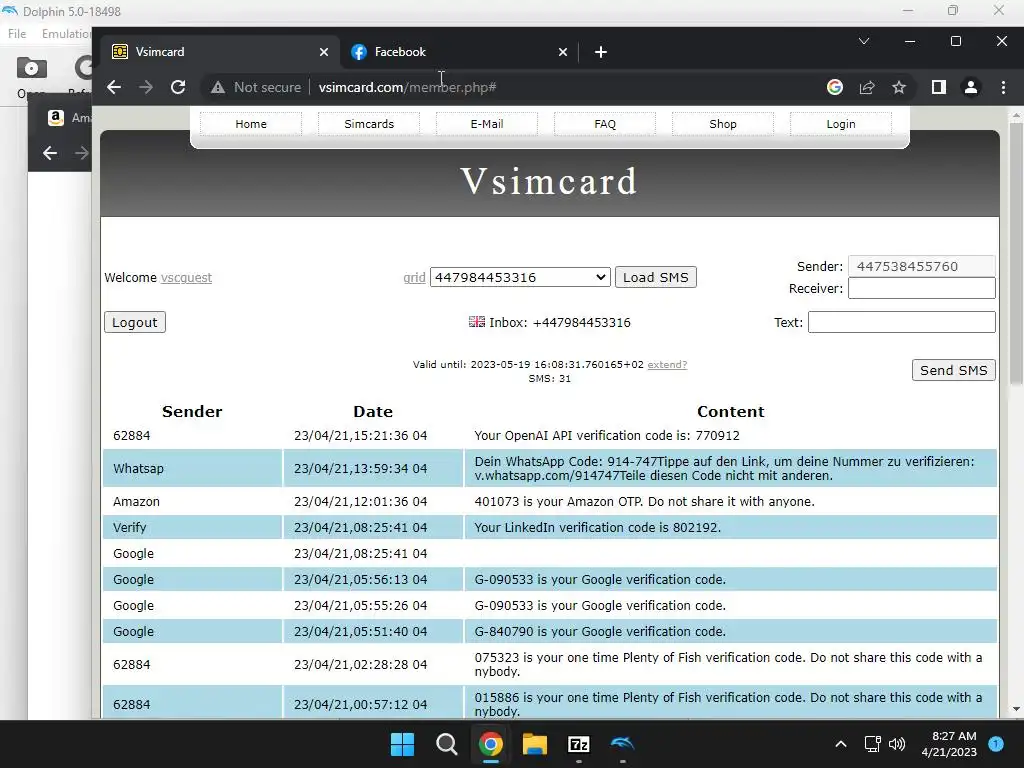Click the Whatsap sender cell
The width and height of the screenshot is (1024, 768).
click(192, 468)
